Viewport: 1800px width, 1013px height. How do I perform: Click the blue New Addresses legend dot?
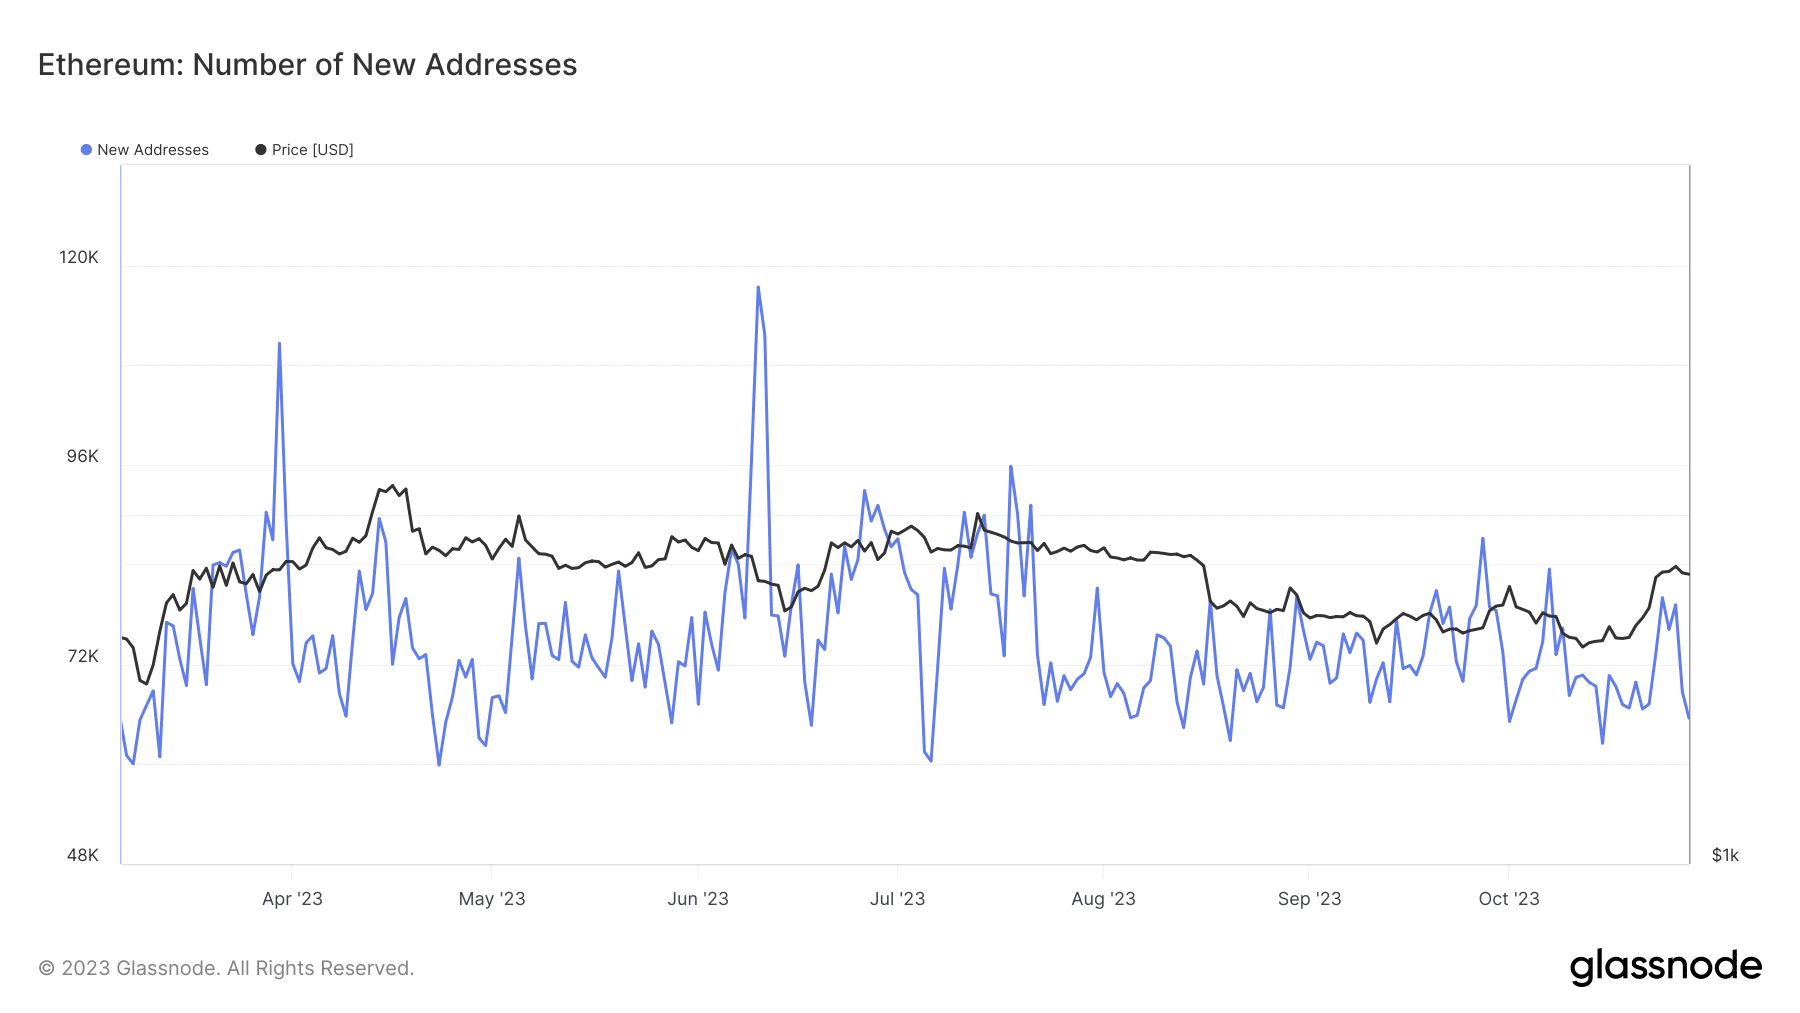(x=86, y=150)
